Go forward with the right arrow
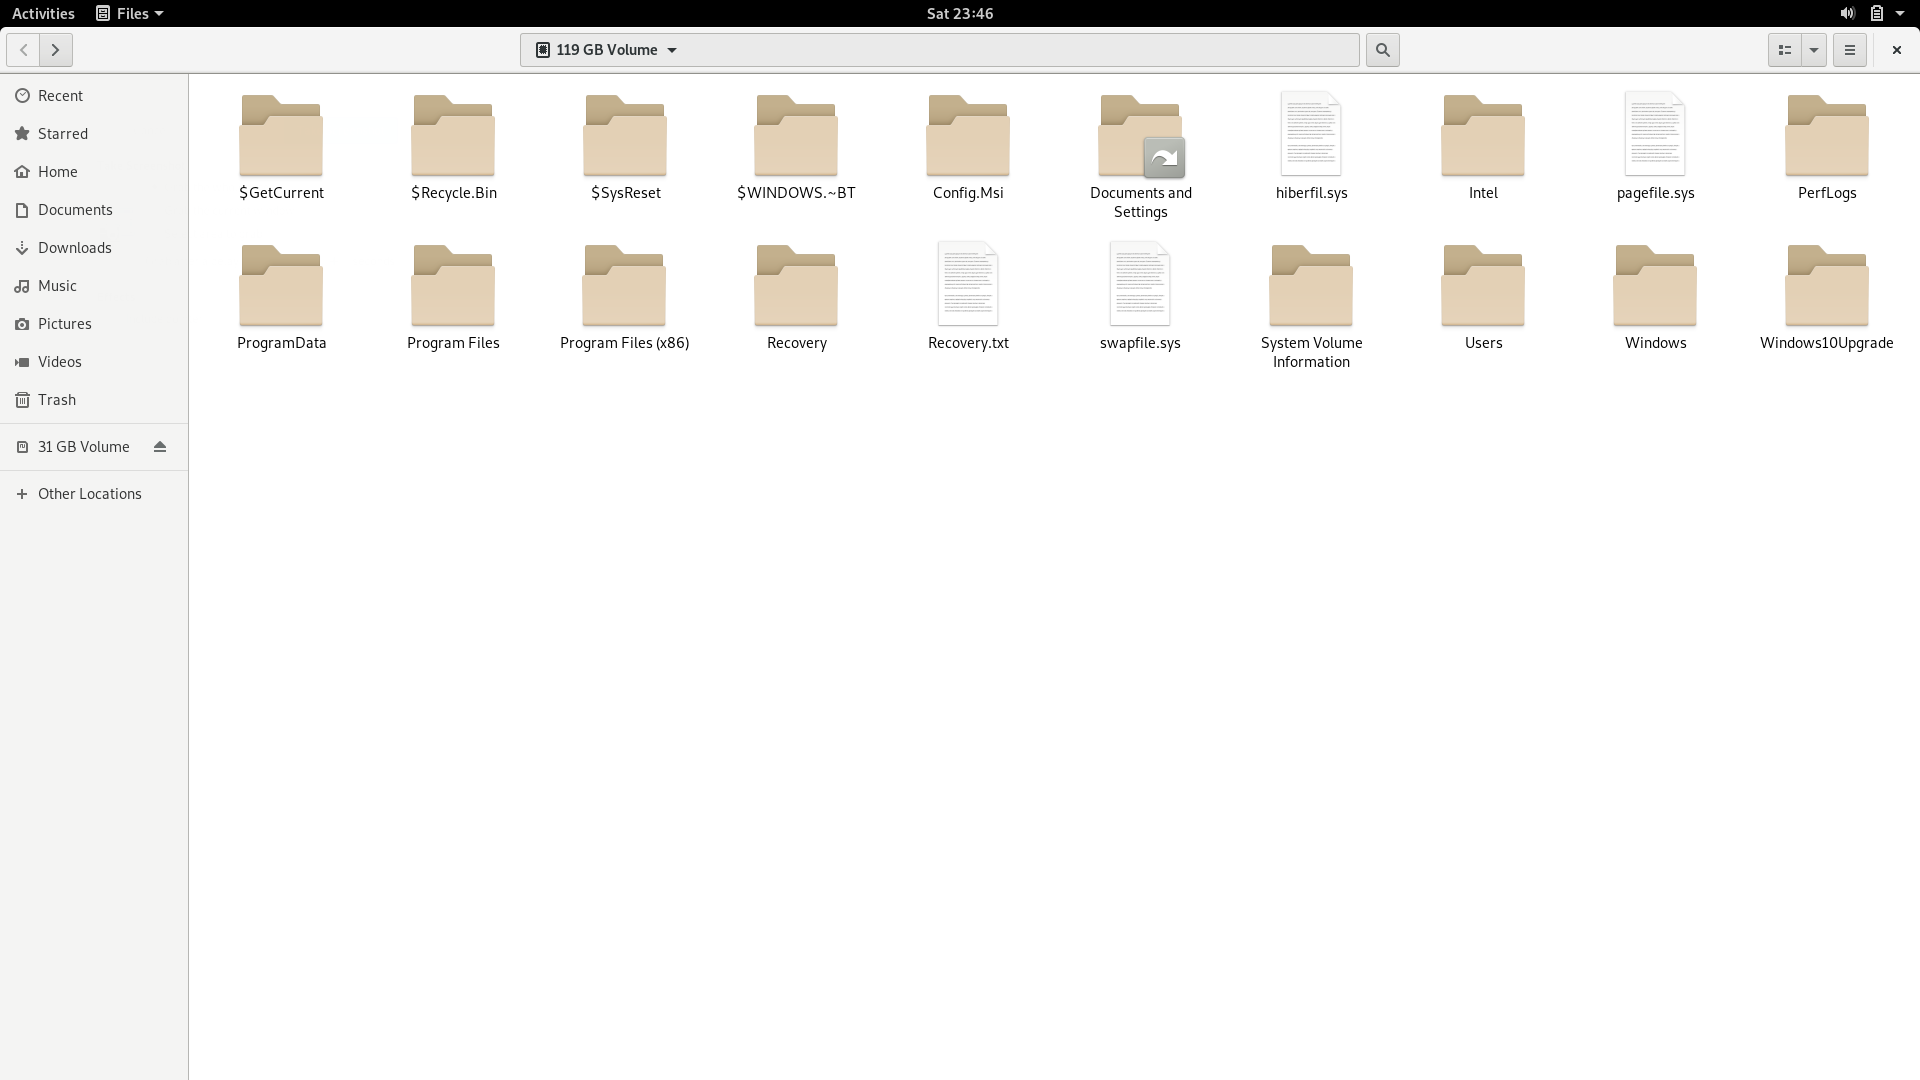Screen dimensions: 1920x1080 56,50
